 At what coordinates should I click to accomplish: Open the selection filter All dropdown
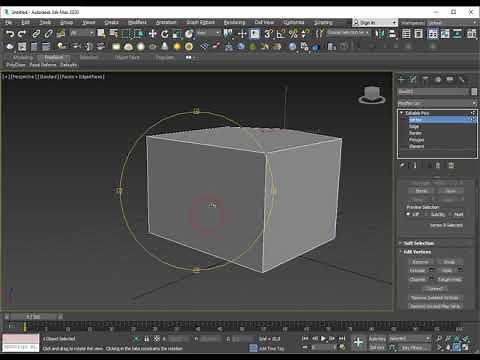click(82, 33)
